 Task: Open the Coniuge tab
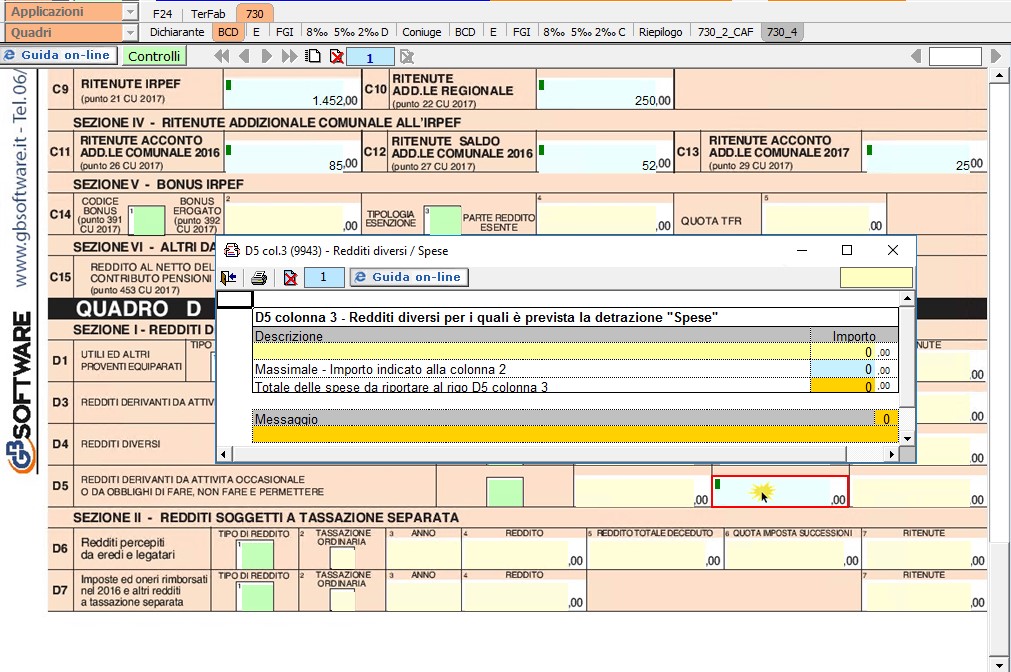[422, 32]
